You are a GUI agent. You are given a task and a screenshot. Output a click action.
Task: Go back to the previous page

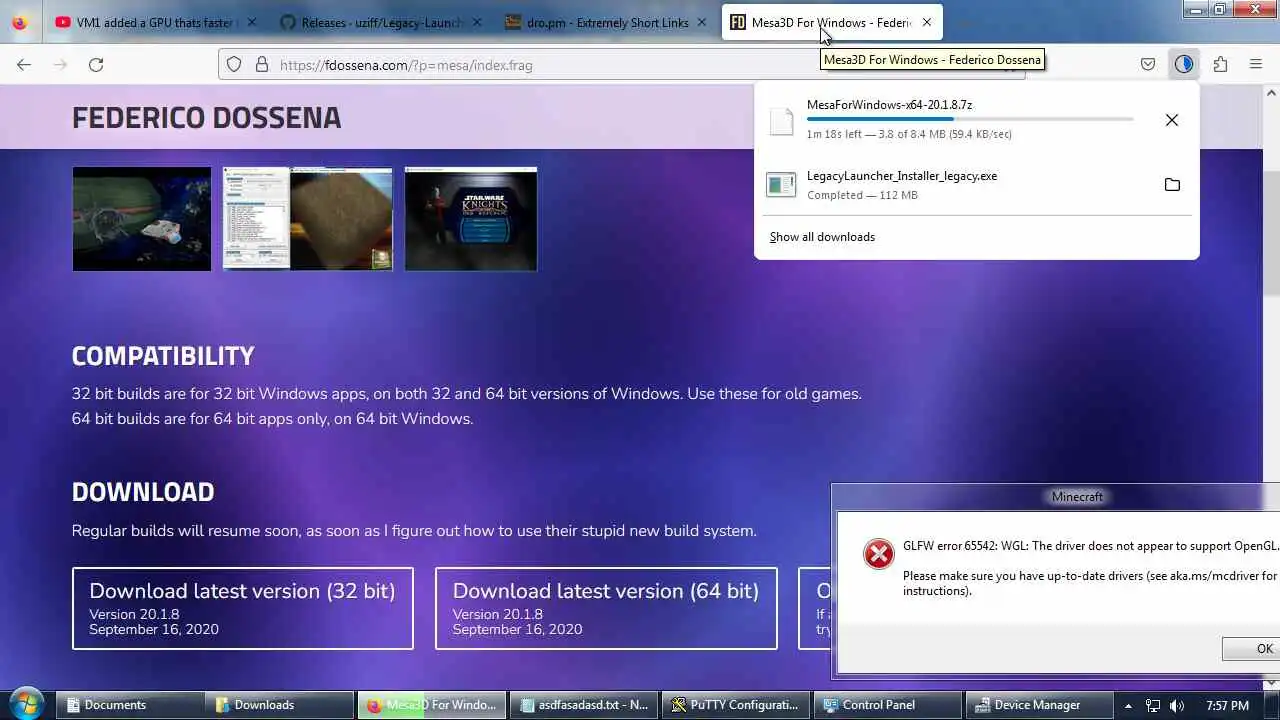click(x=24, y=64)
